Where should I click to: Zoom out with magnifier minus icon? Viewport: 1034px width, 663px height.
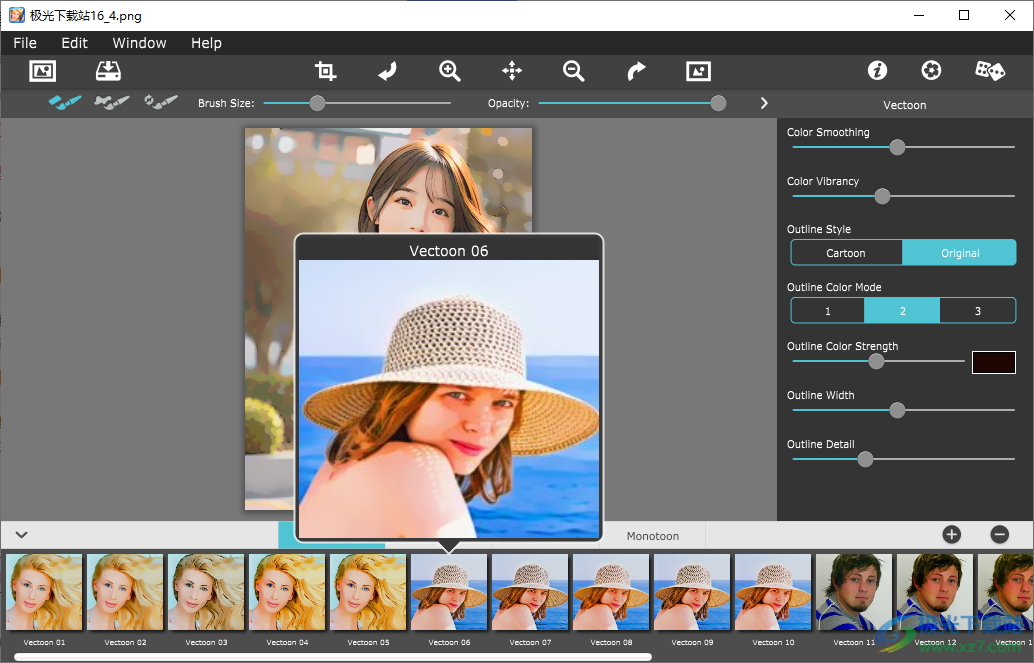574,71
